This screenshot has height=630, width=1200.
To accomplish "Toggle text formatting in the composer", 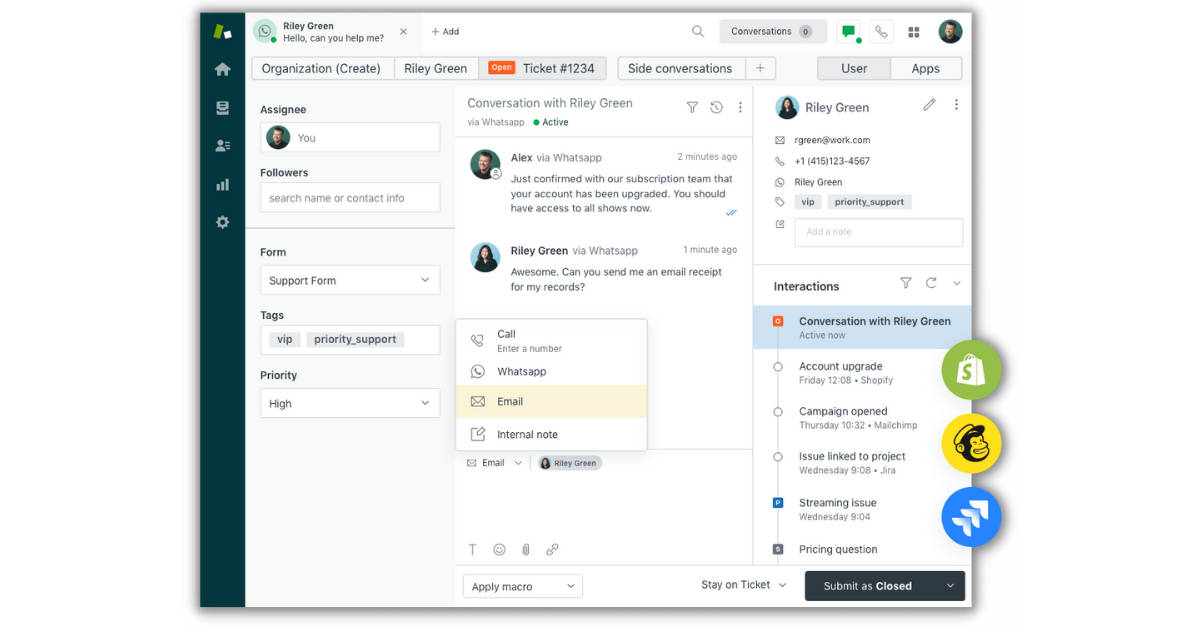I will click(x=472, y=549).
